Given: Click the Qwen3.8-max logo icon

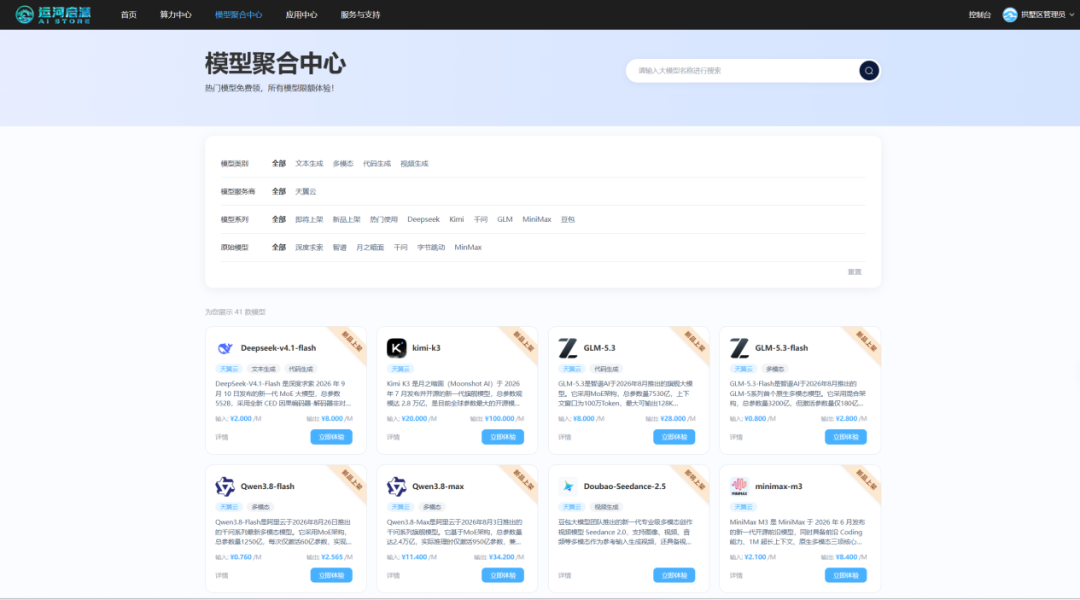Looking at the screenshot, I should tap(396, 486).
